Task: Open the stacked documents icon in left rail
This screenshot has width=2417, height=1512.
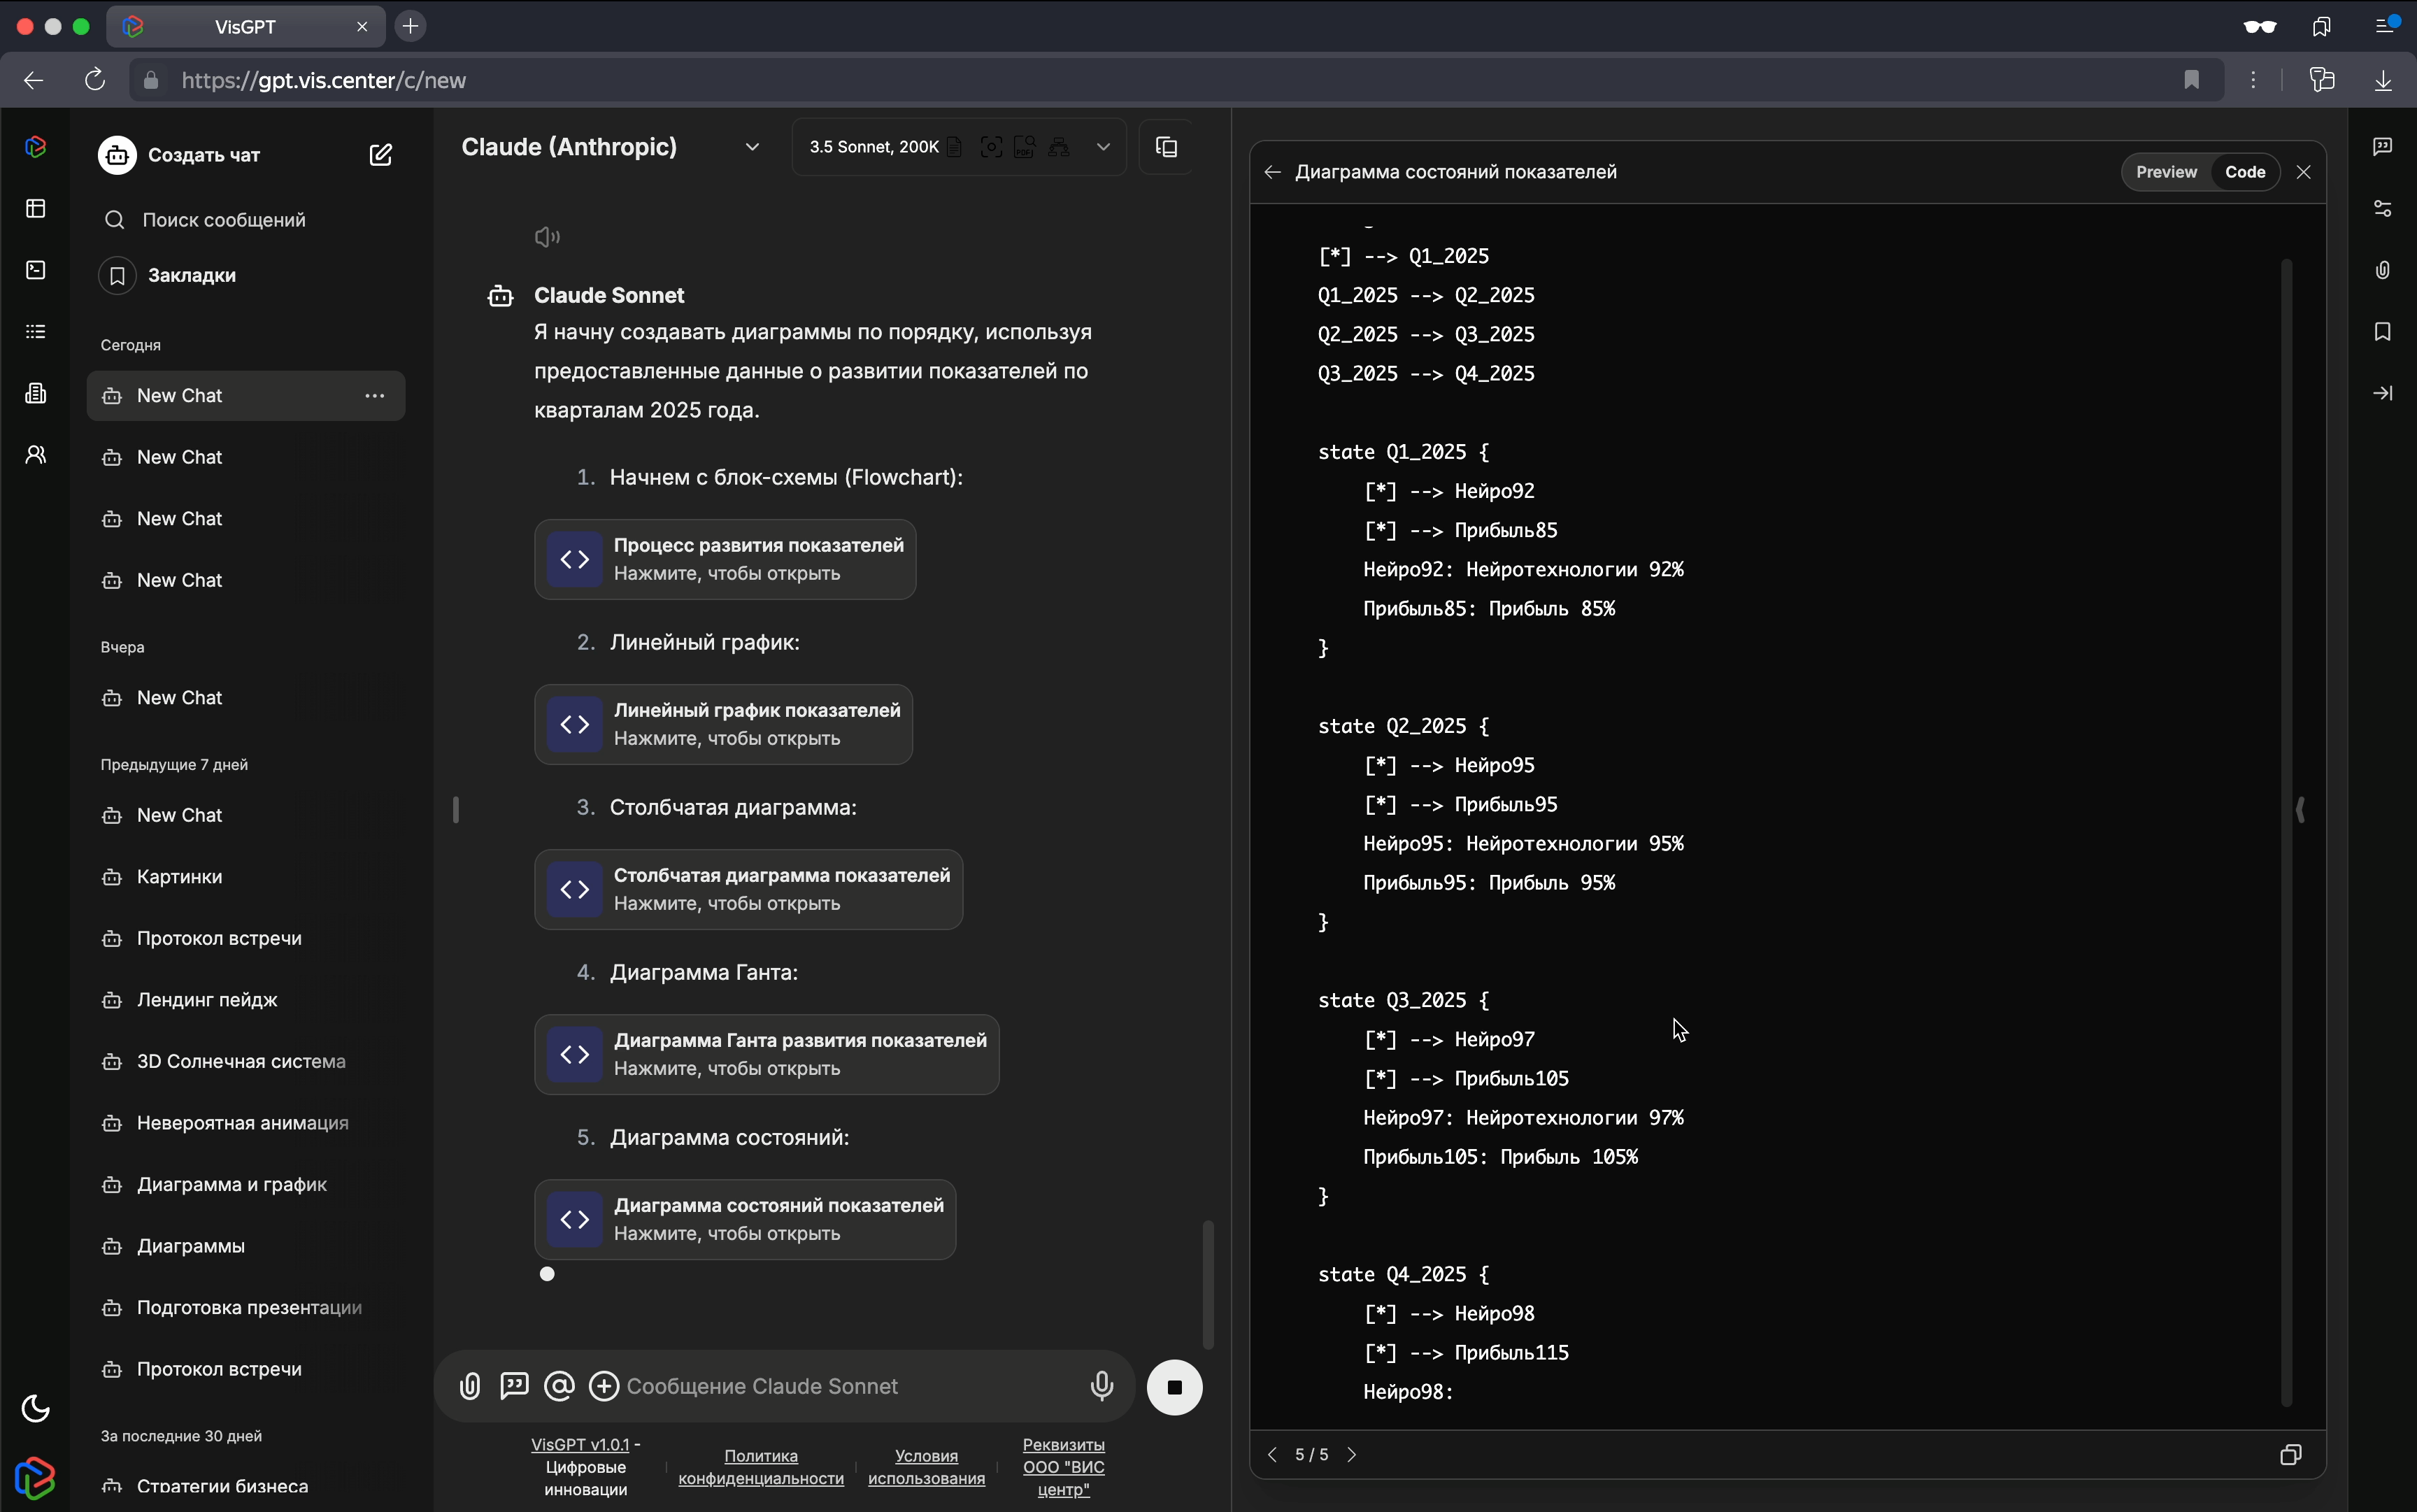Action: tap(36, 393)
